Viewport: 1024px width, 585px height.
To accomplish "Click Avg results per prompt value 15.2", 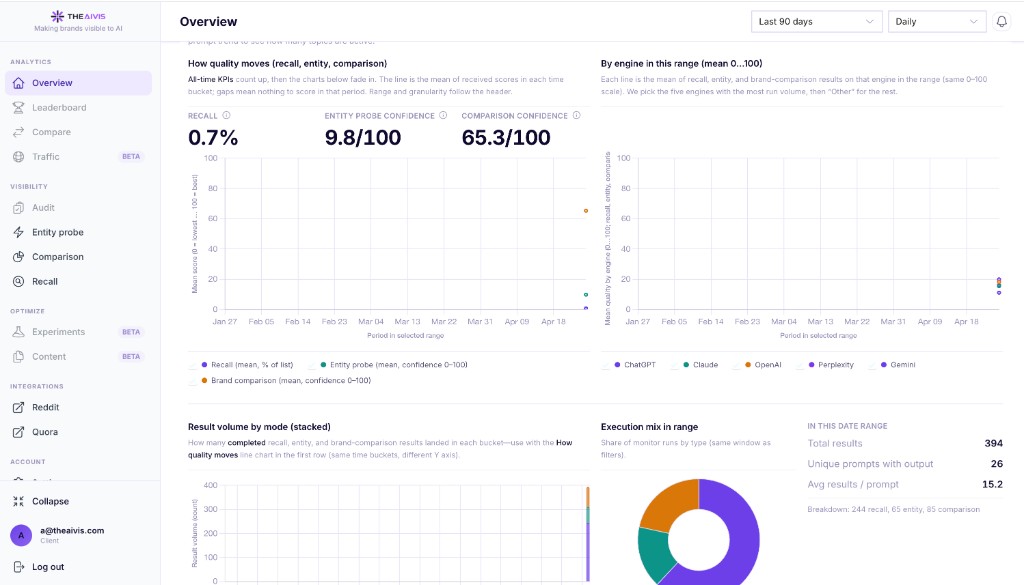I will click(992, 484).
